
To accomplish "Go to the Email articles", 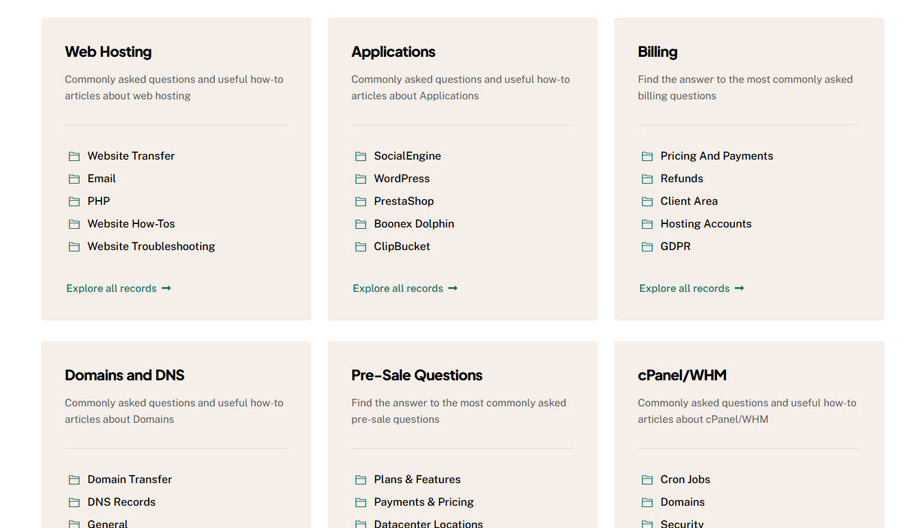I will tap(101, 179).
